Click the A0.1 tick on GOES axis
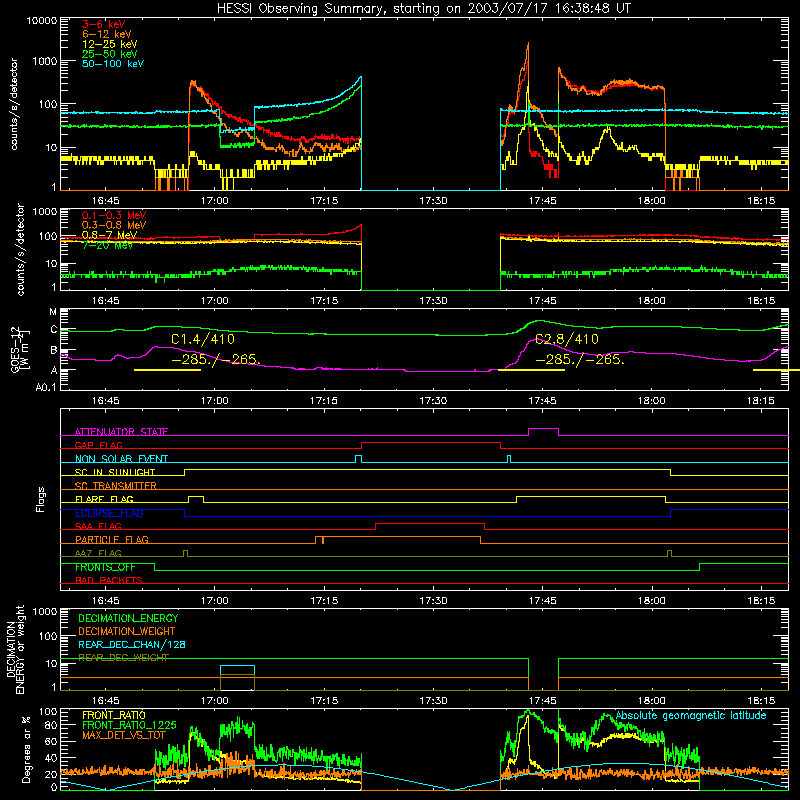 [x=45, y=387]
